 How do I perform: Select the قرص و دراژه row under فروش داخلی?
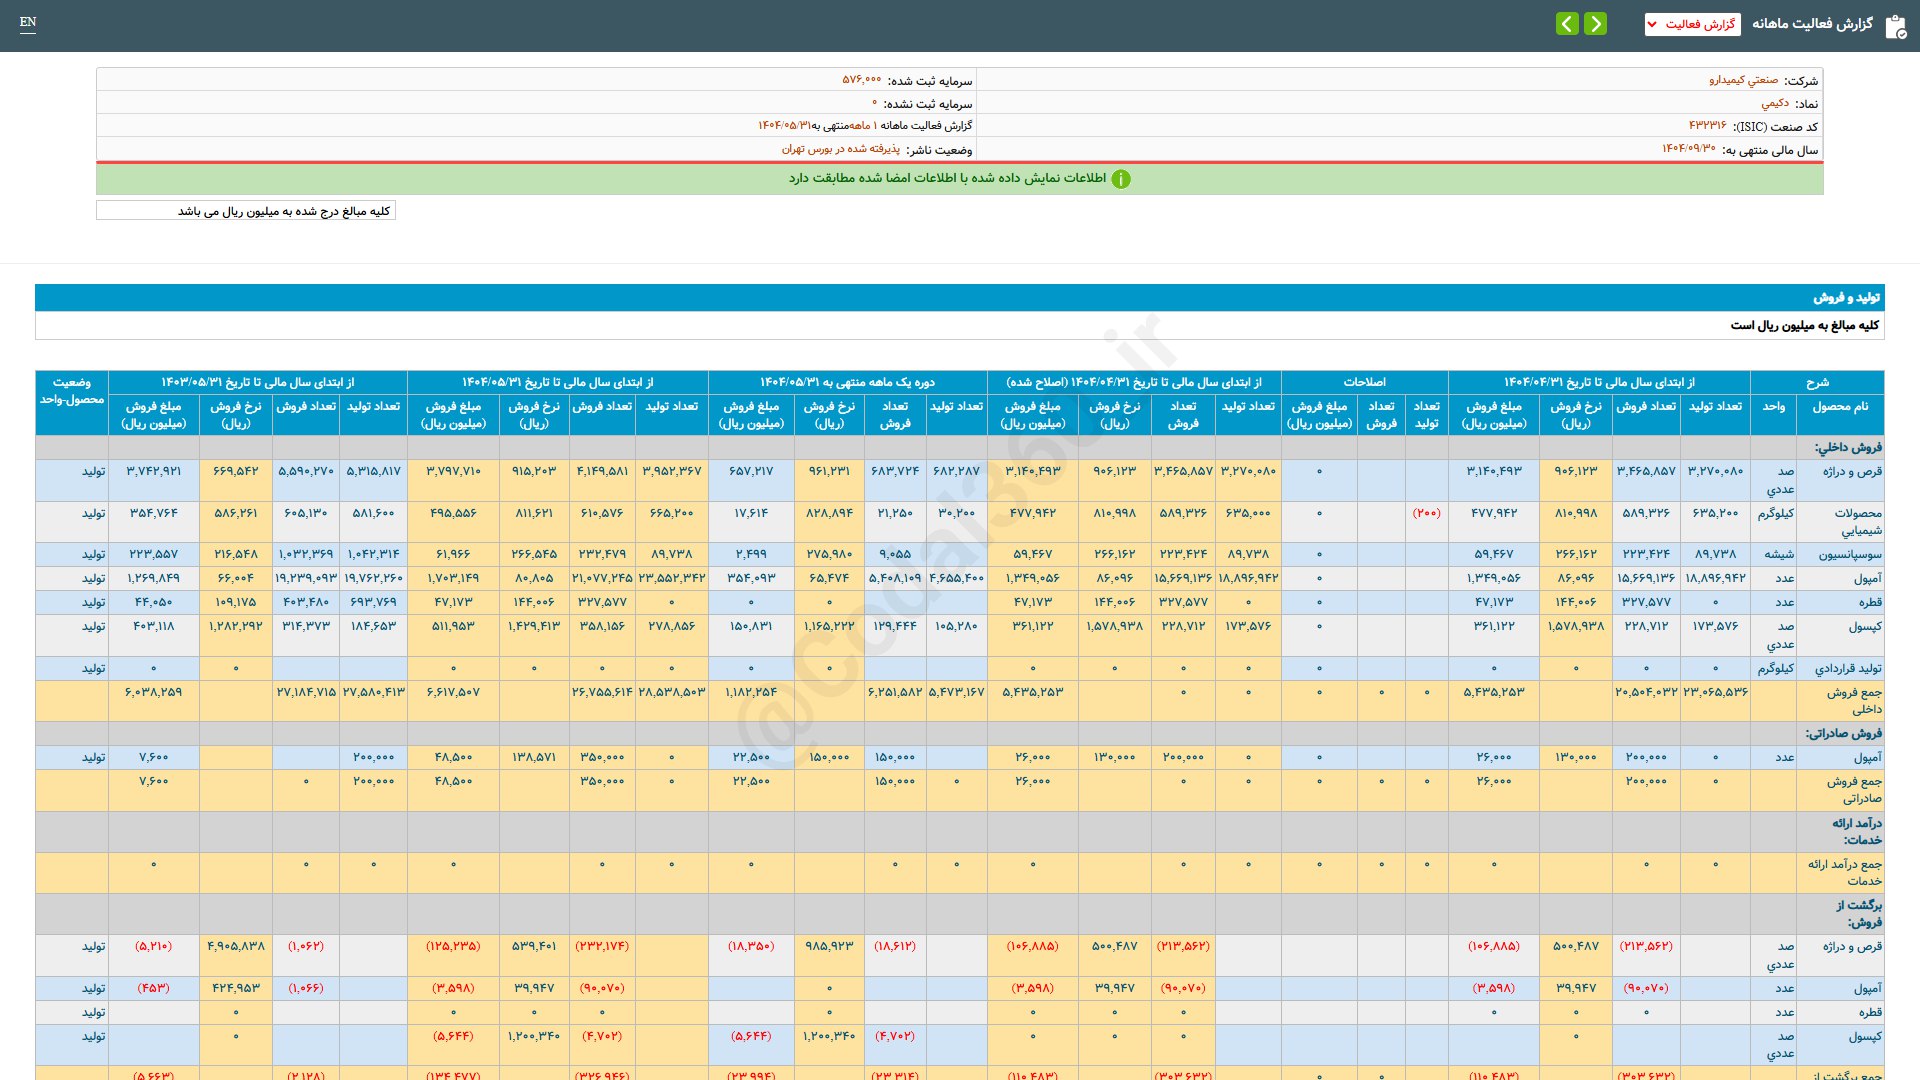[1851, 472]
